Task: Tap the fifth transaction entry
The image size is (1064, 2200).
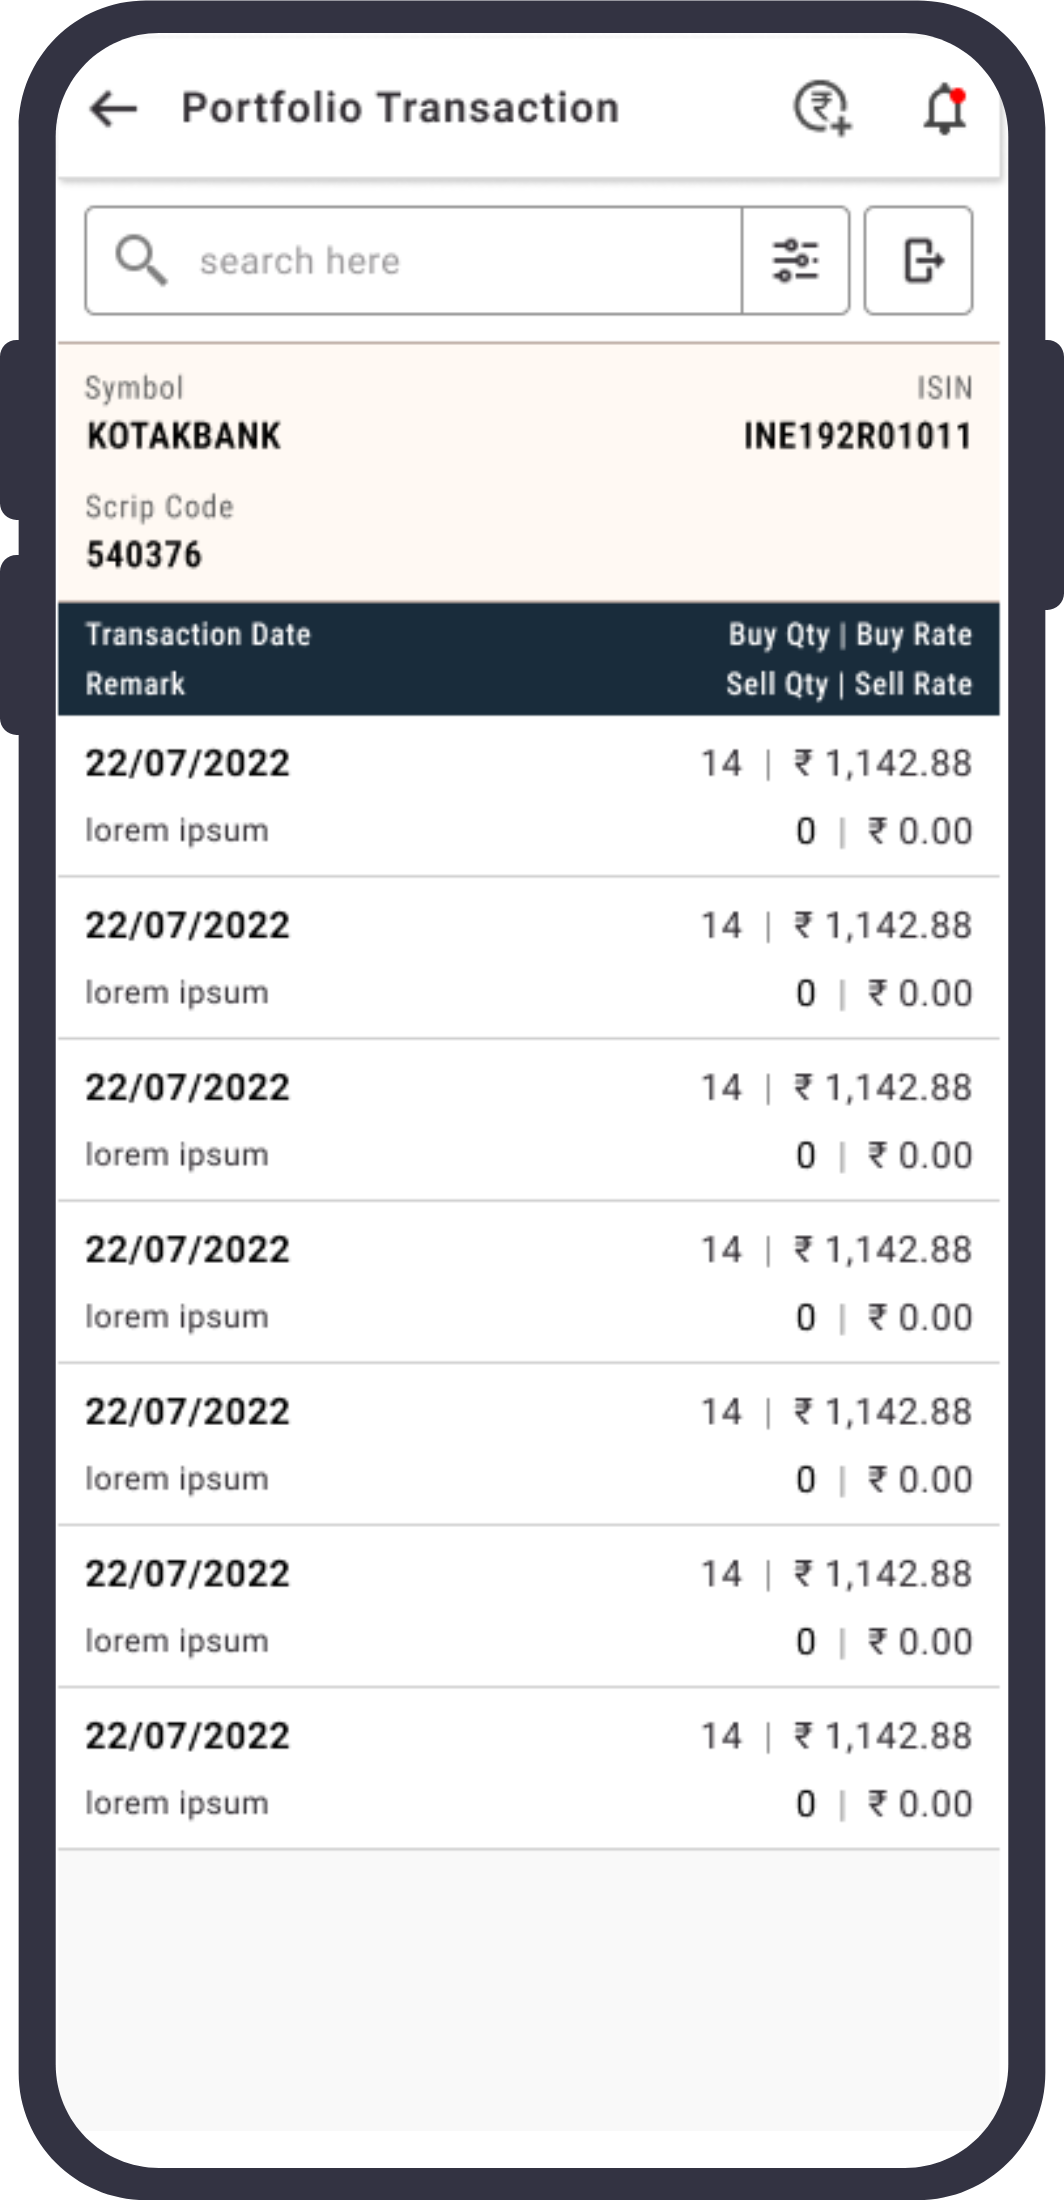Action: (x=529, y=1445)
